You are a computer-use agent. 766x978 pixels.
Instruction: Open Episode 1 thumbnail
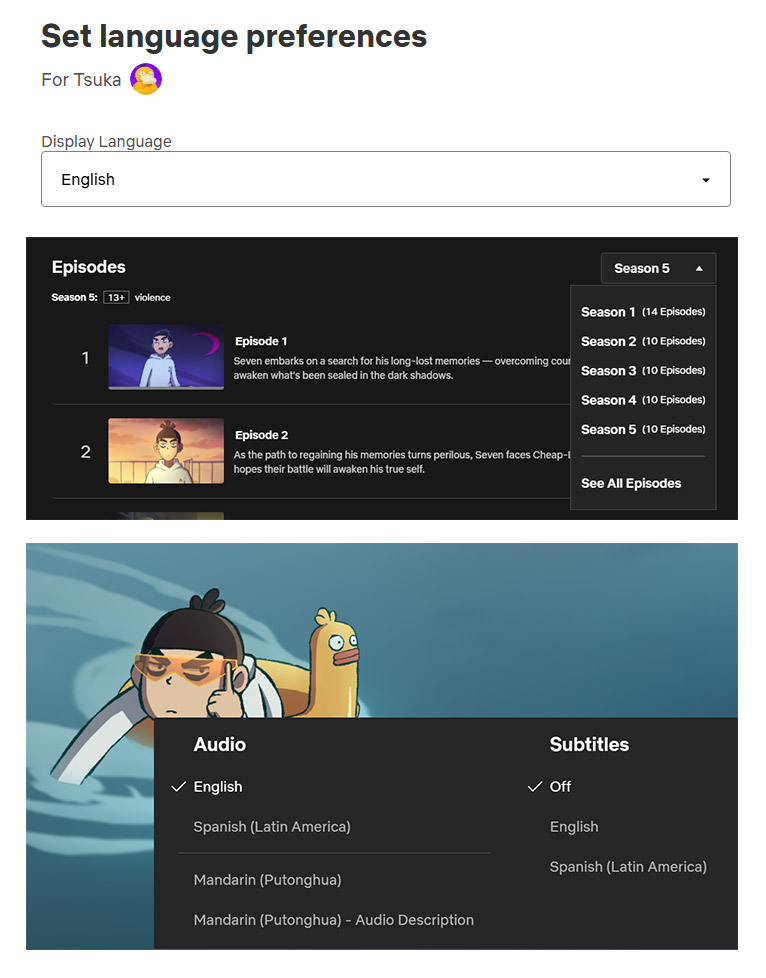tap(166, 357)
